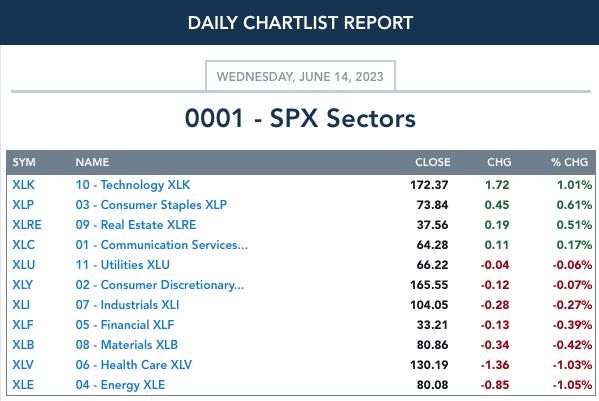Open the 03 - Consumer Staples XLP chart
This screenshot has width=599, height=401.
tap(151, 205)
